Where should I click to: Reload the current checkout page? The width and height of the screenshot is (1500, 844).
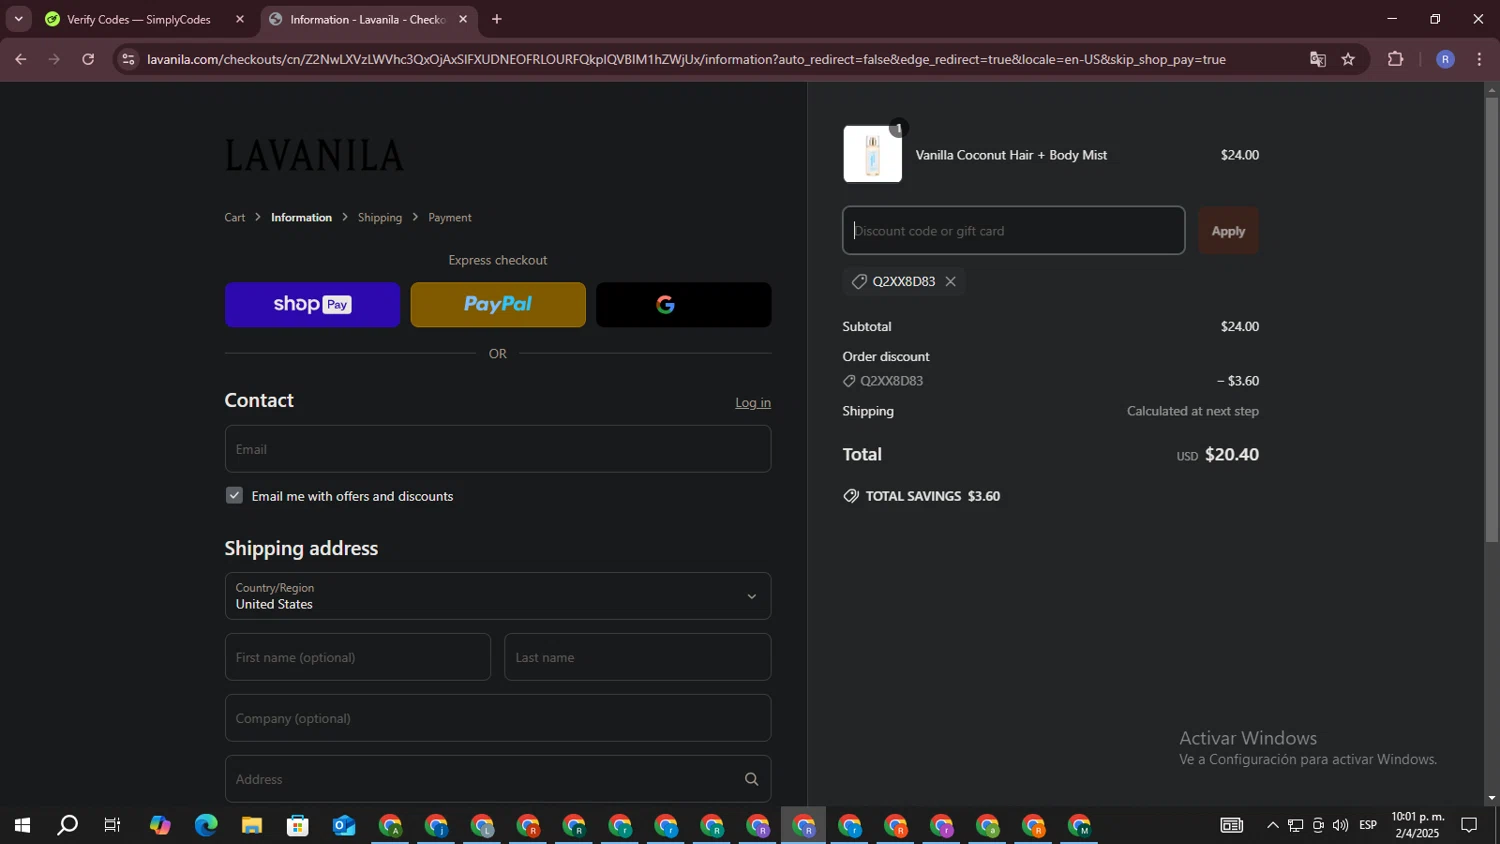click(88, 59)
